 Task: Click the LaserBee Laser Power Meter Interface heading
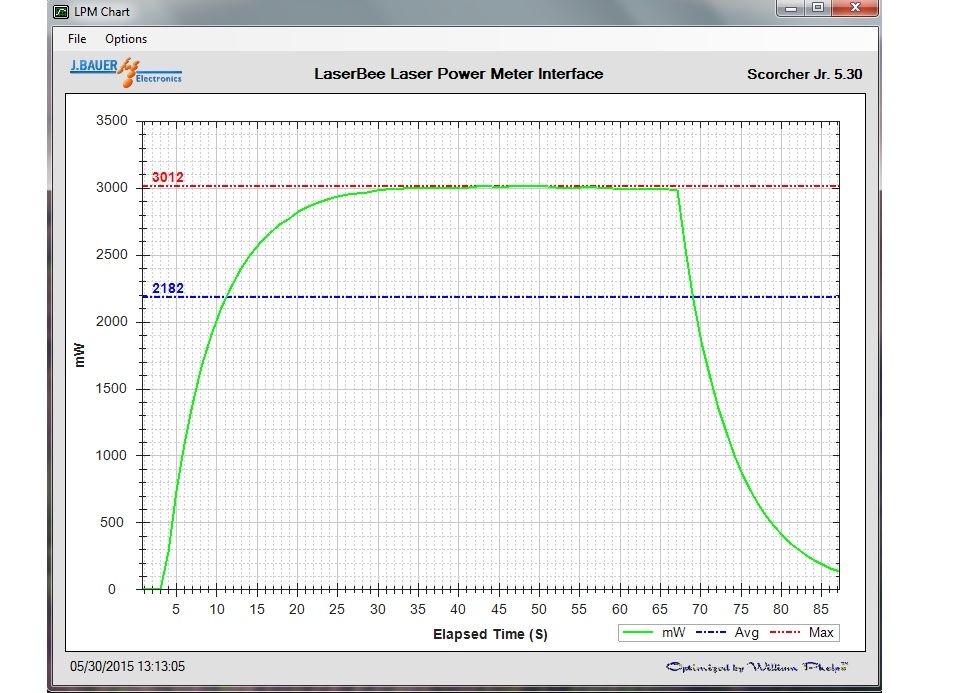(458, 74)
